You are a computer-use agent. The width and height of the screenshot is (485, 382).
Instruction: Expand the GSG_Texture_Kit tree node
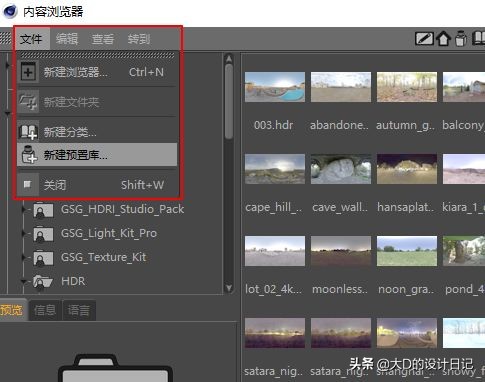point(23,257)
